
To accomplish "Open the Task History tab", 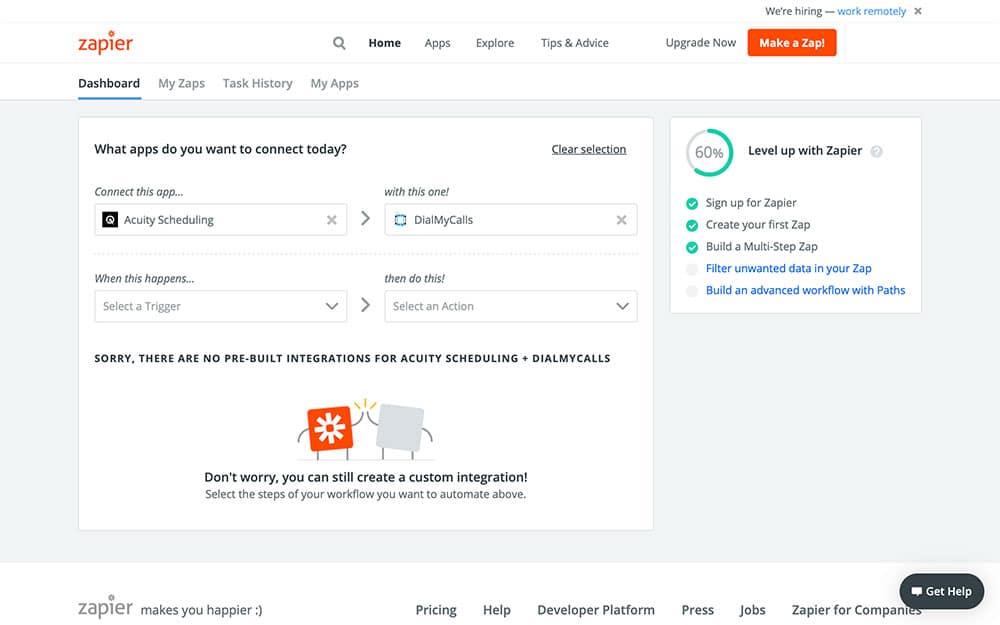I will (257, 83).
